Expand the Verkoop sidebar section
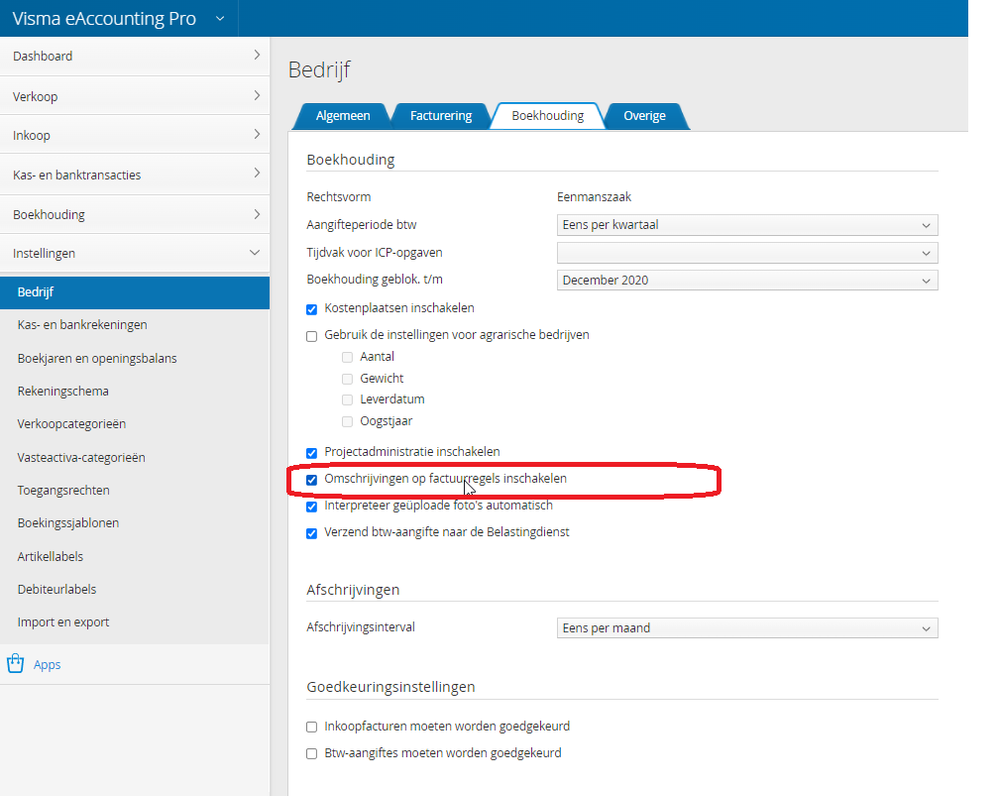Image resolution: width=999 pixels, height=796 pixels. pos(135,96)
